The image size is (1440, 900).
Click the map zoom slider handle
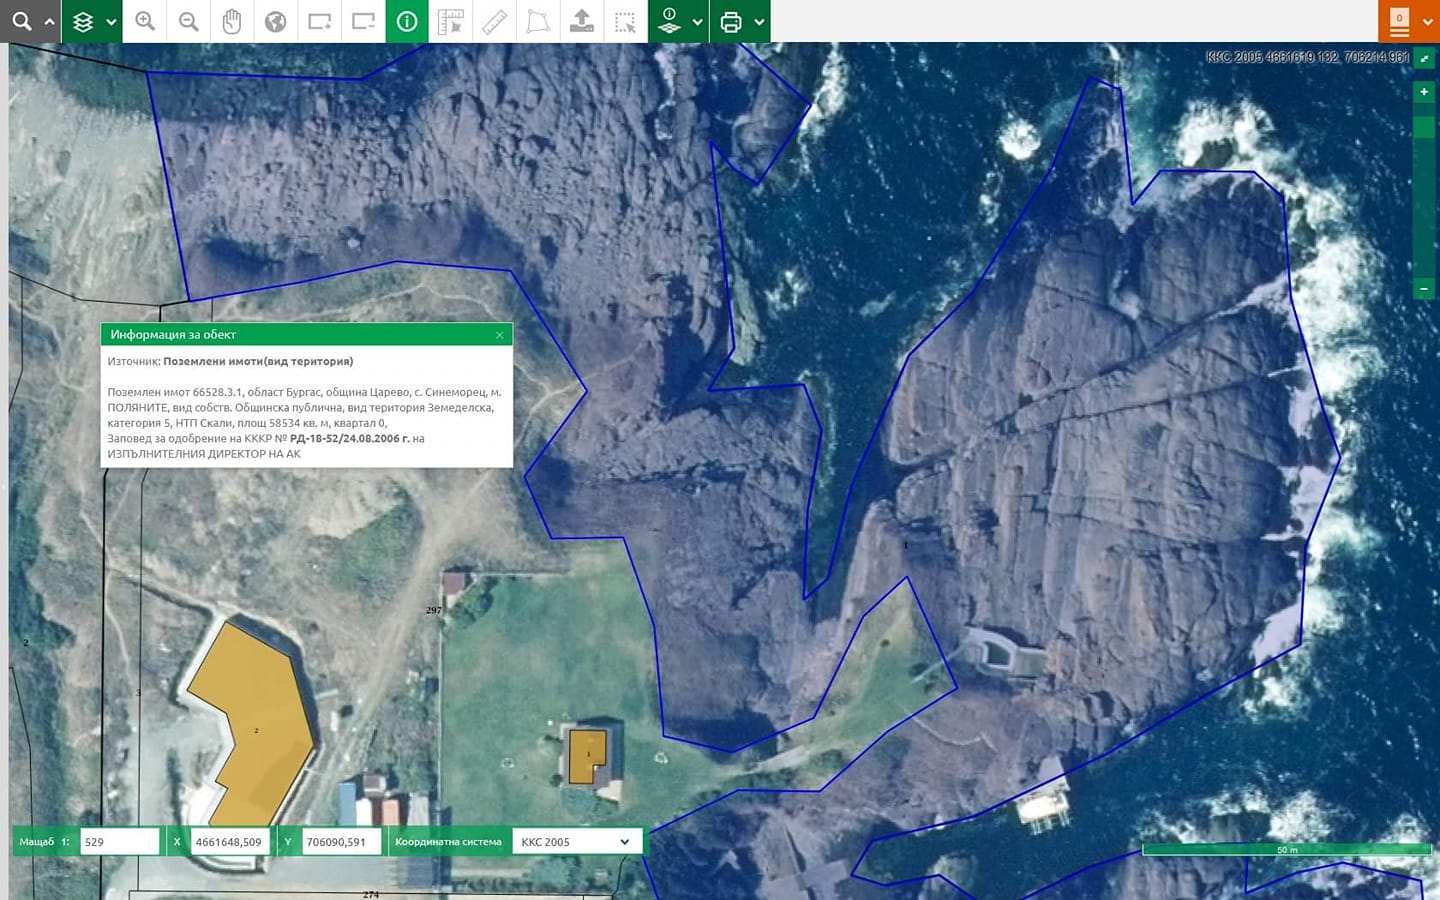click(1424, 128)
